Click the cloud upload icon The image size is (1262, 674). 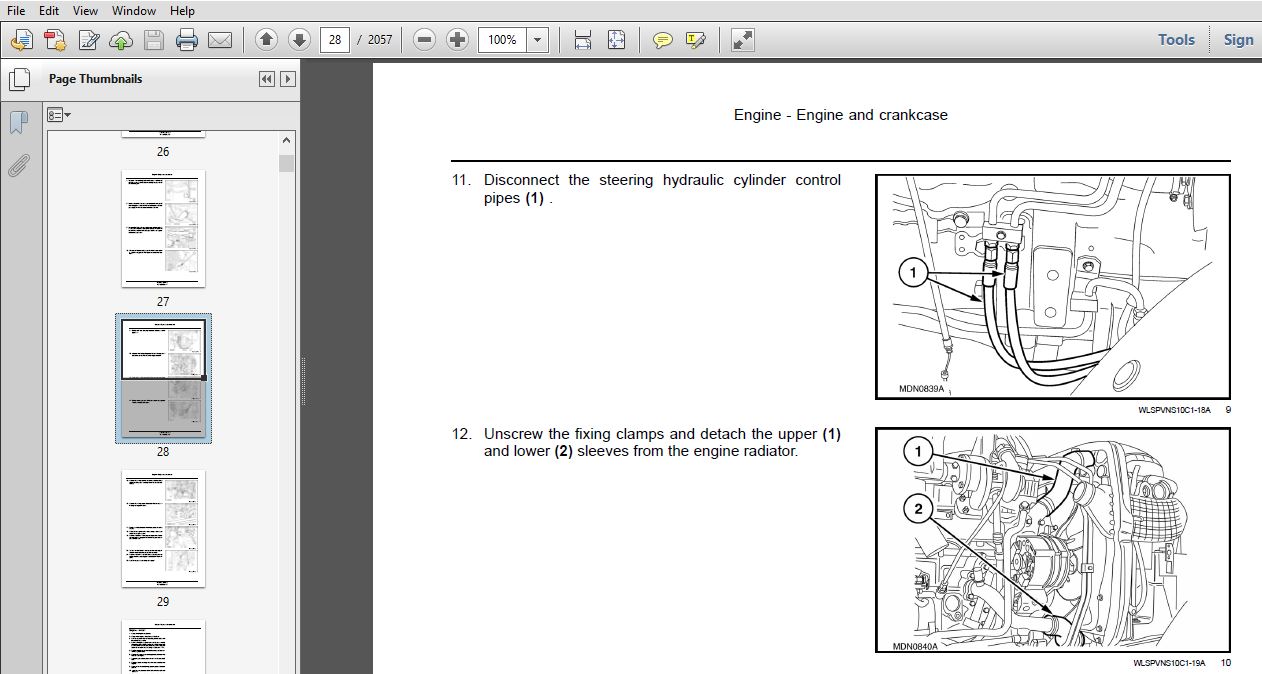121,40
